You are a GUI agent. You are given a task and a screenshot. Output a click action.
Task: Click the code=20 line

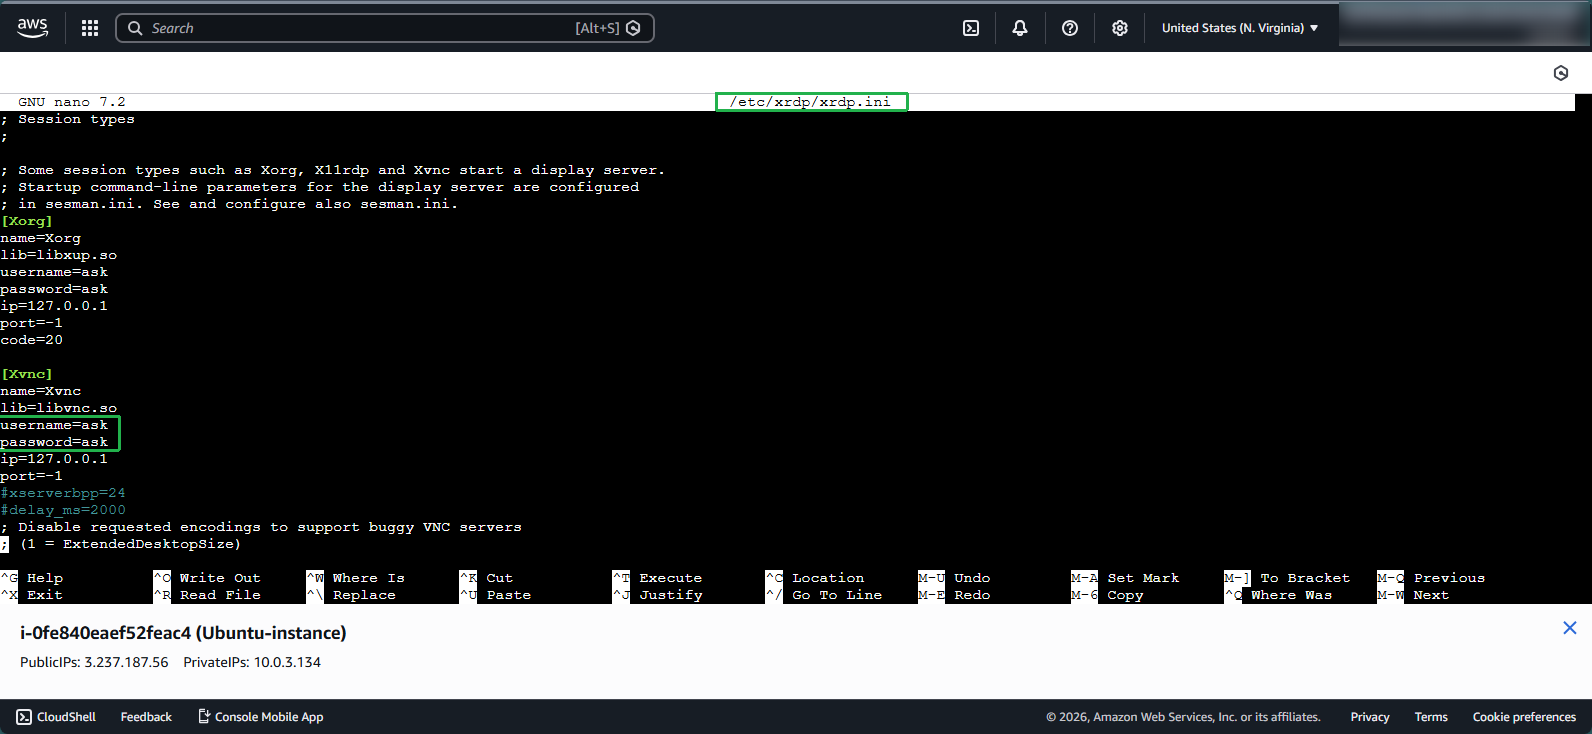point(32,340)
